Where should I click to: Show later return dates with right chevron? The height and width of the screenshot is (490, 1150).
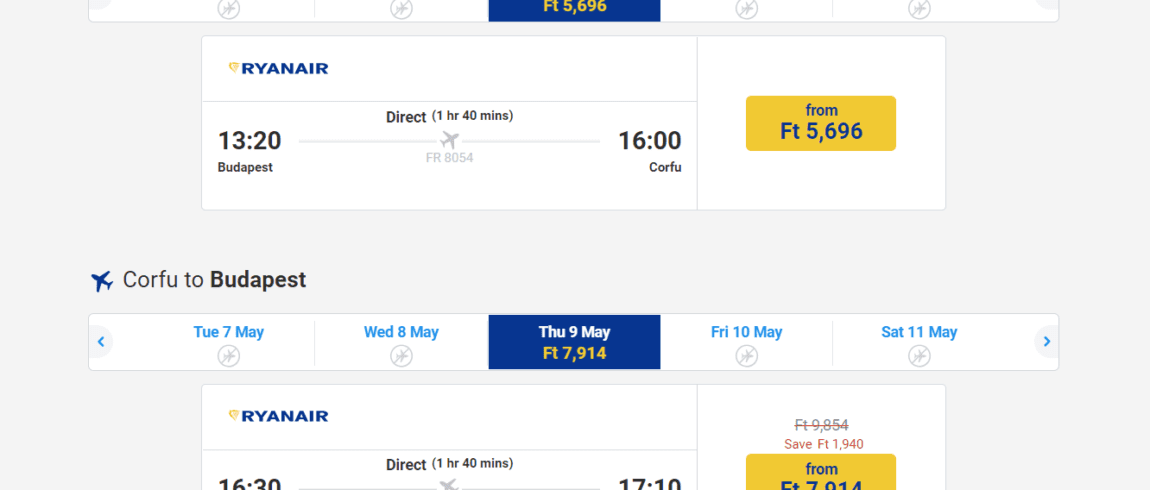1047,342
